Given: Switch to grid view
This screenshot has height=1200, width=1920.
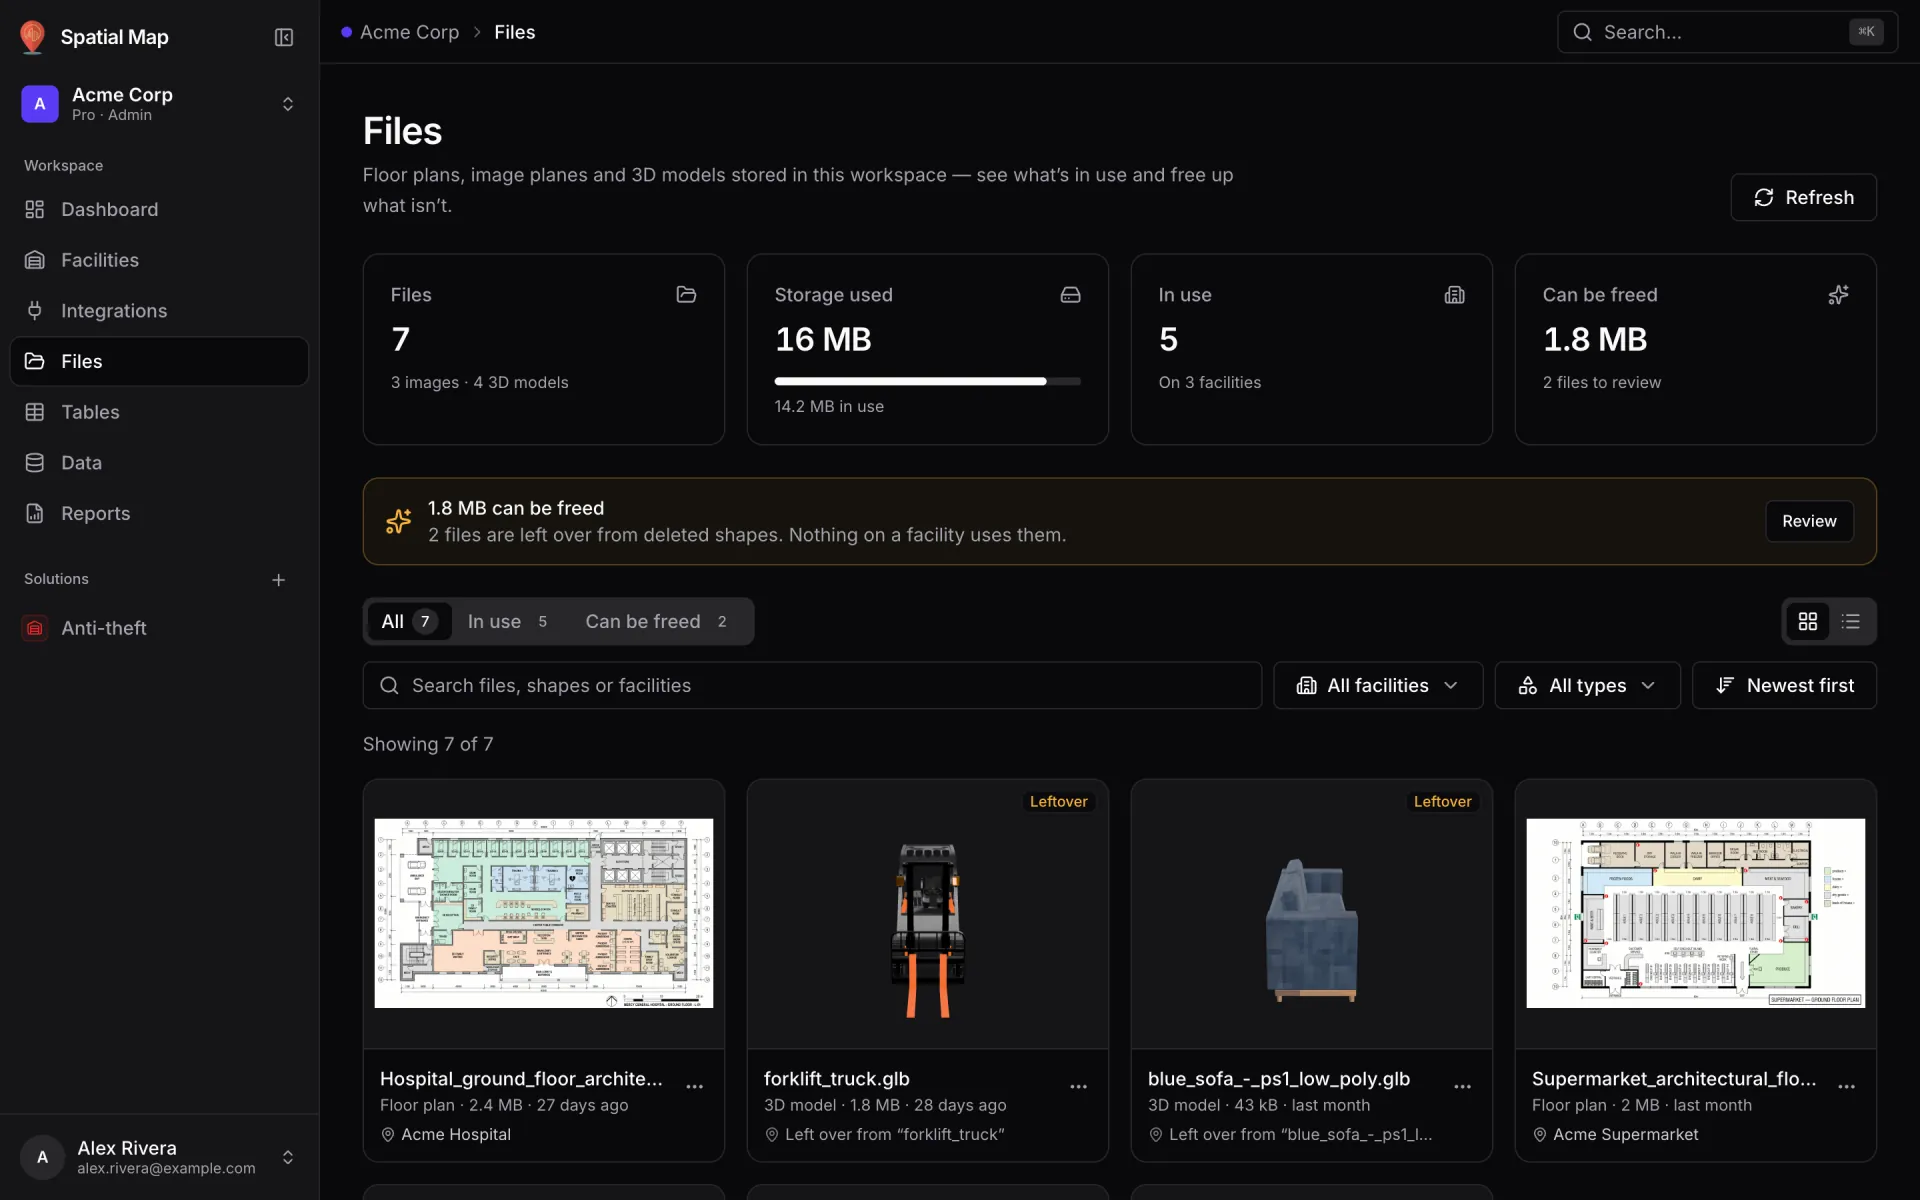Looking at the screenshot, I should (1808, 621).
